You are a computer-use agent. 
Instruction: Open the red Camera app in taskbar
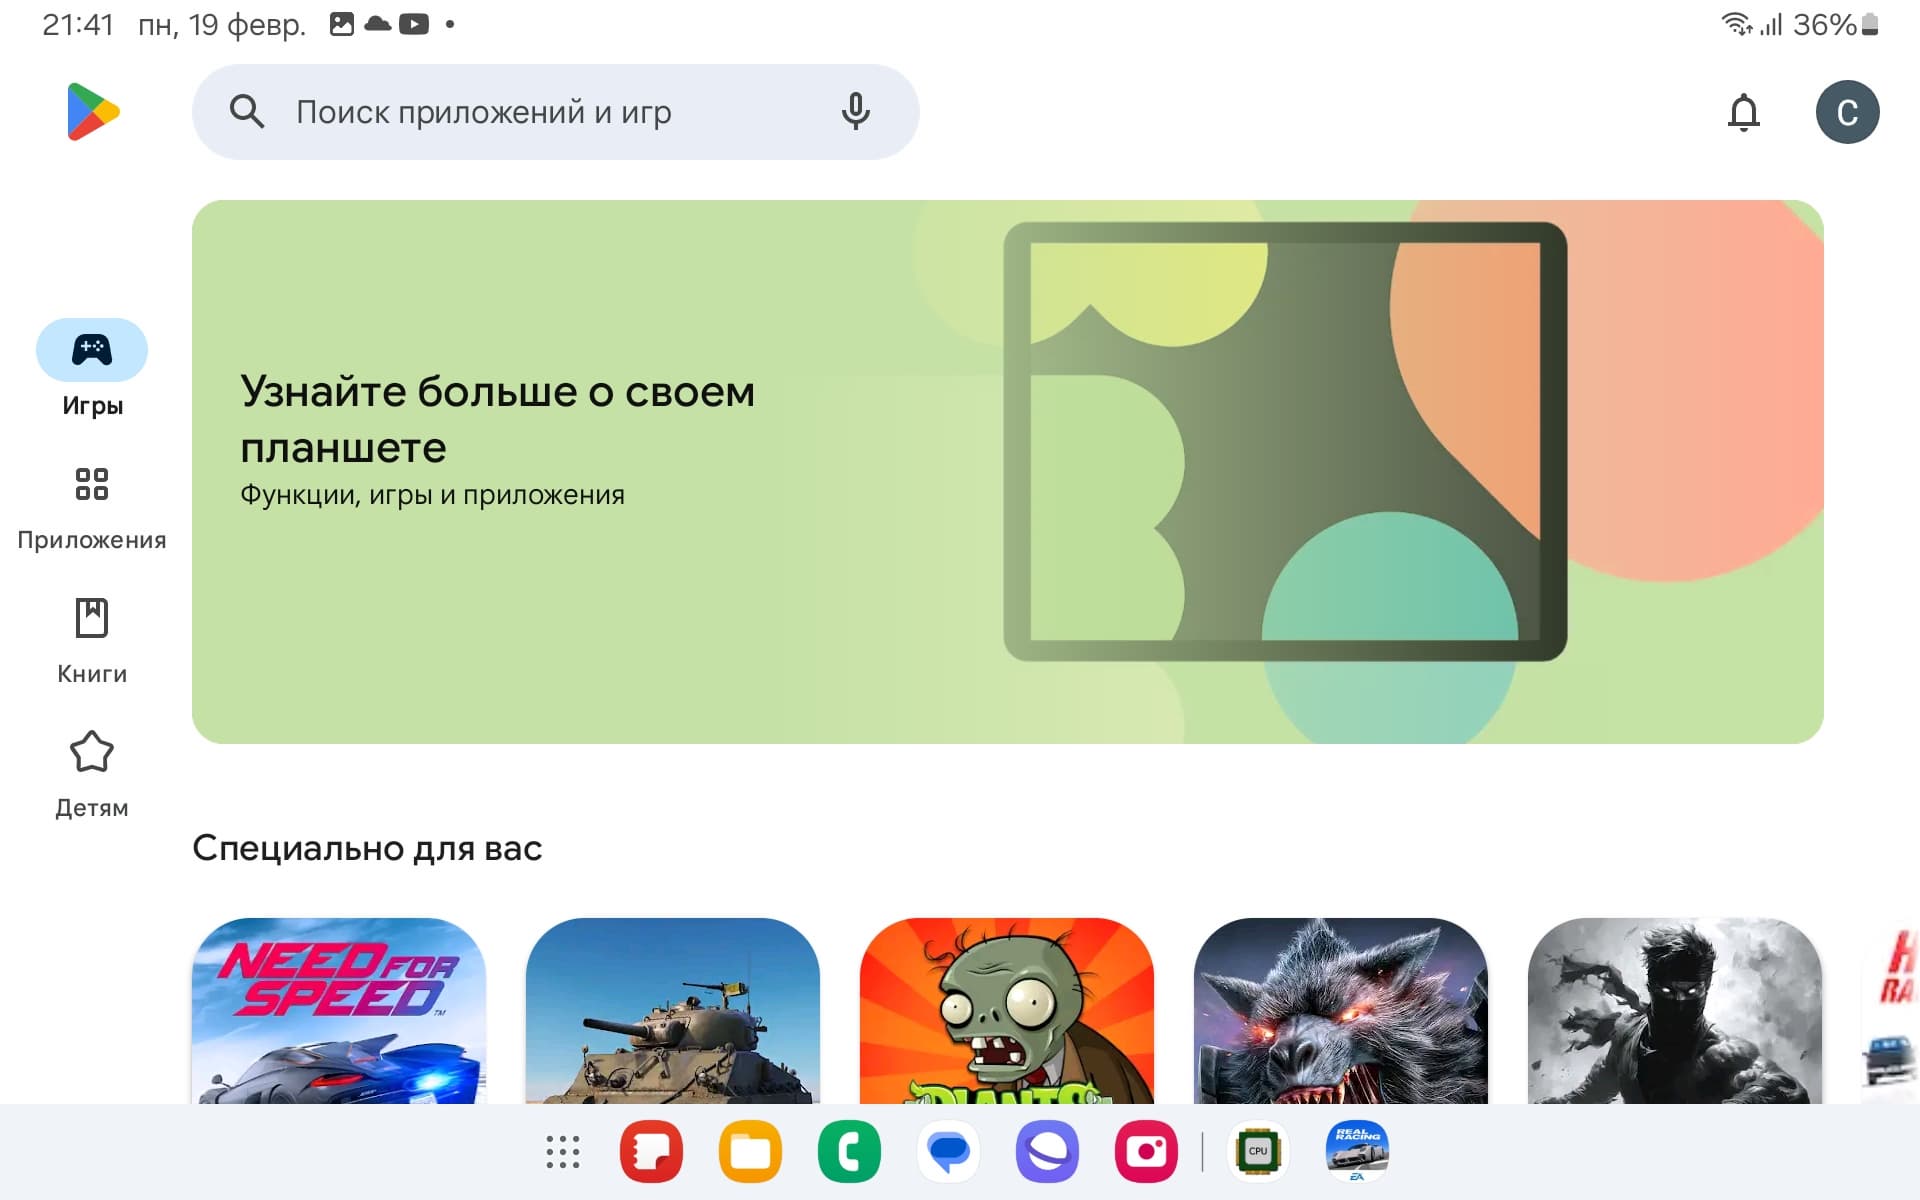[x=1146, y=1152]
